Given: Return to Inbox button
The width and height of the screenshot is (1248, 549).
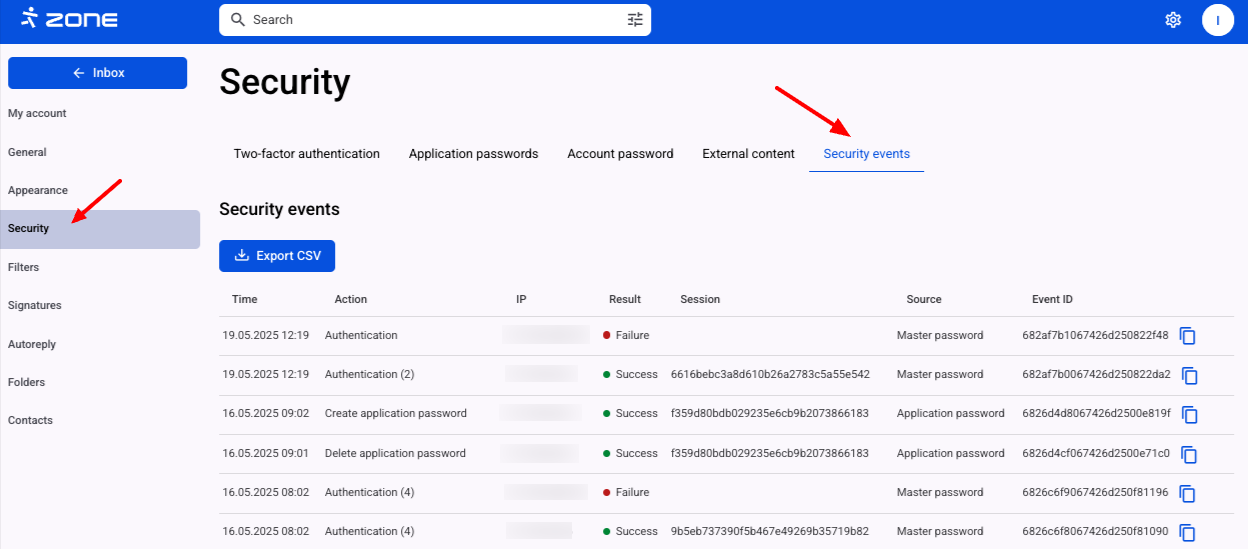Looking at the screenshot, I should (98, 73).
